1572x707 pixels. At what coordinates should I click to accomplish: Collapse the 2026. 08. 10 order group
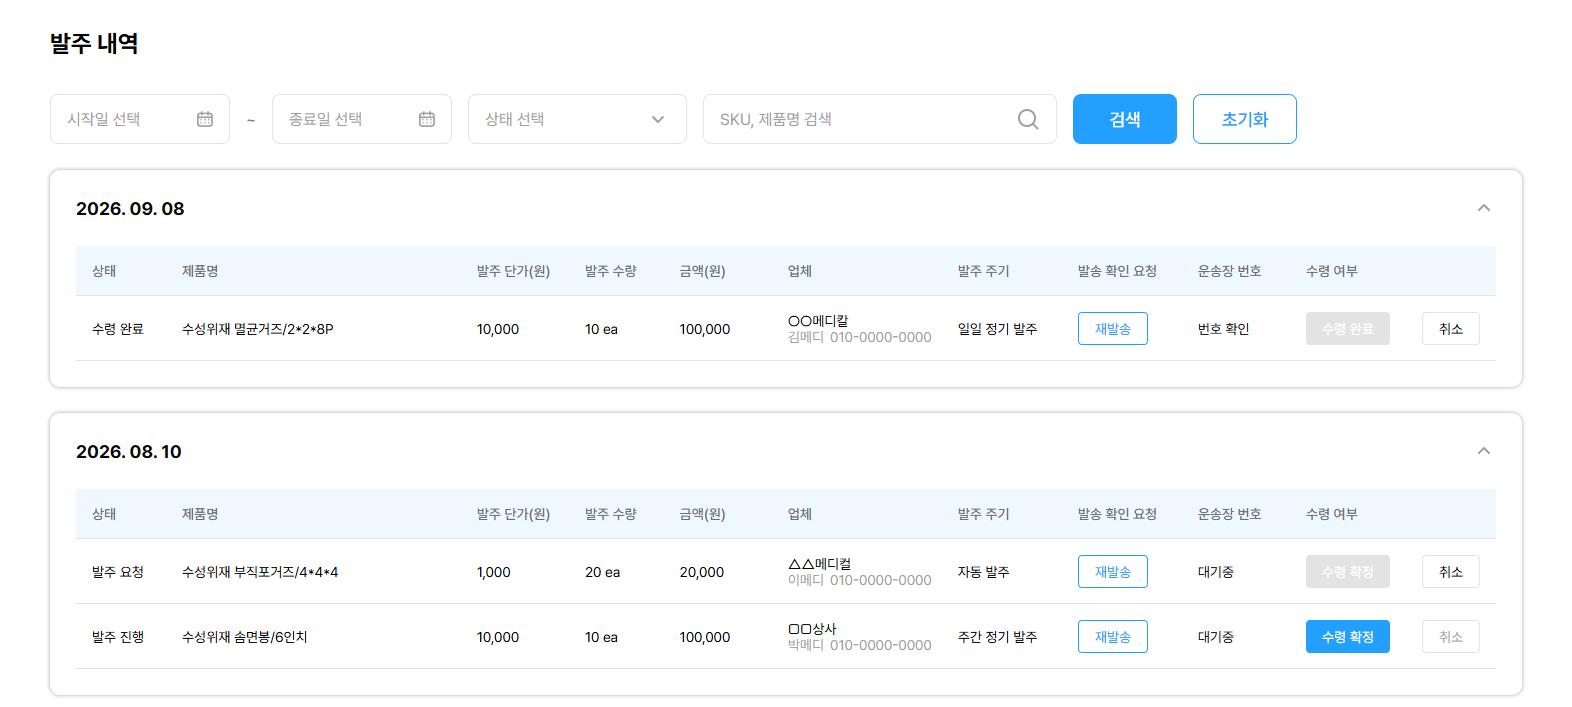(x=1484, y=451)
